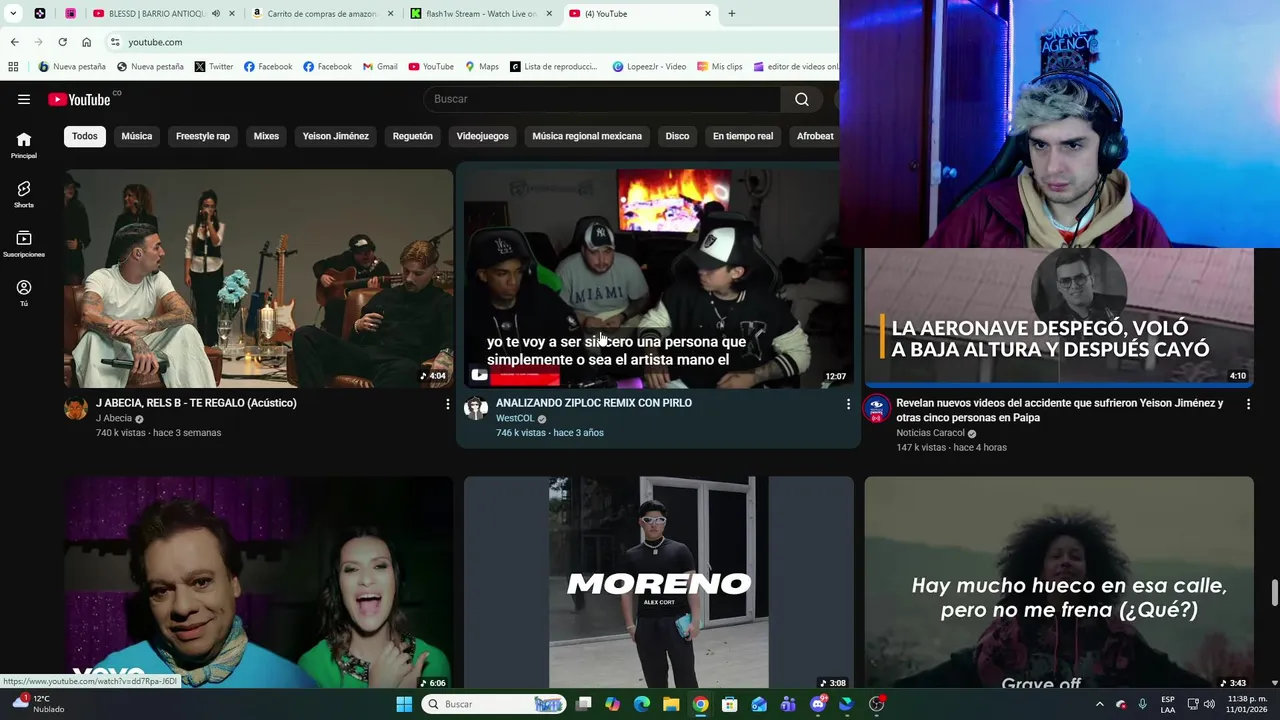Click the YouTube logo
Viewport: 1280px width, 720px height.
pyautogui.click(x=80, y=99)
